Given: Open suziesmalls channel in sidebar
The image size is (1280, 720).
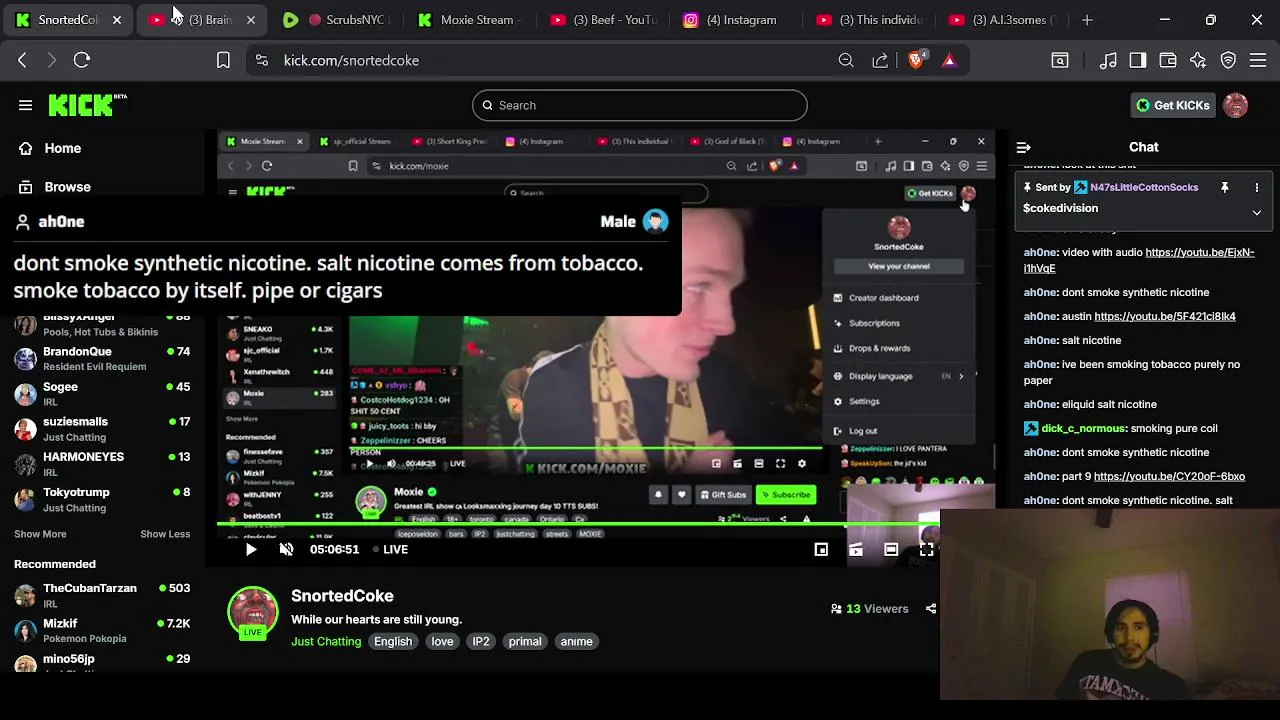Looking at the screenshot, I should point(100,429).
